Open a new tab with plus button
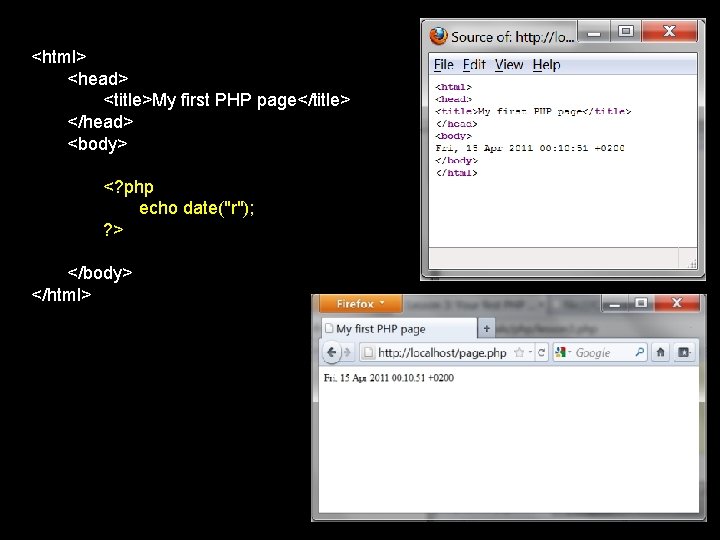The height and width of the screenshot is (540, 720). click(486, 328)
